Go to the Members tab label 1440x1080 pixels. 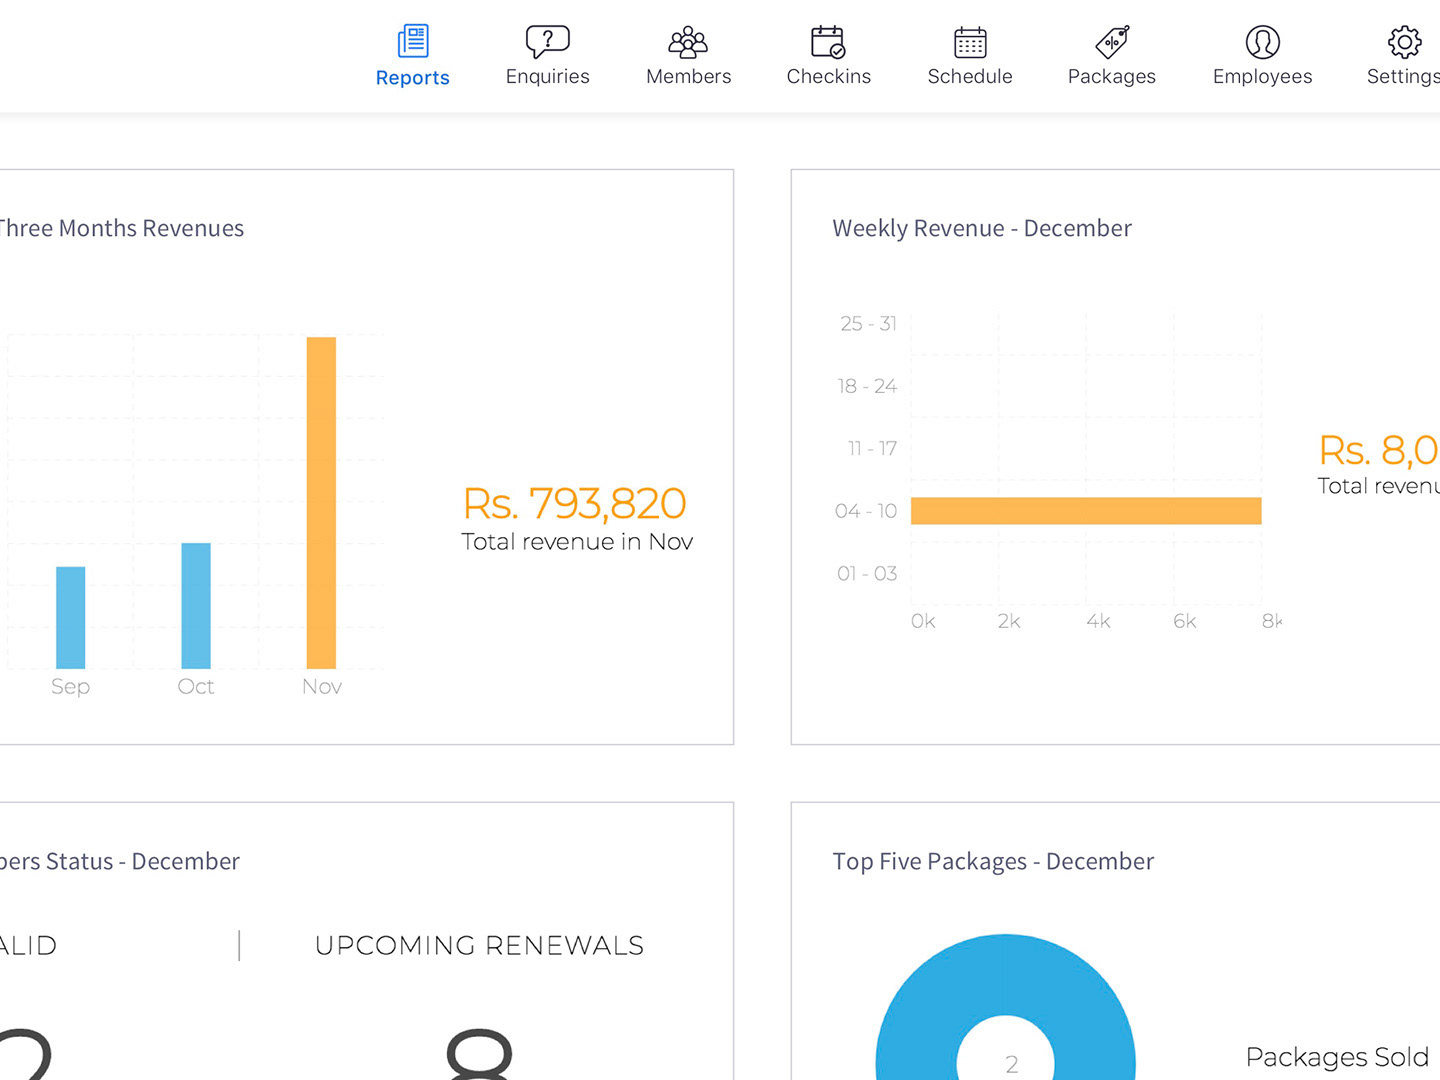[688, 77]
